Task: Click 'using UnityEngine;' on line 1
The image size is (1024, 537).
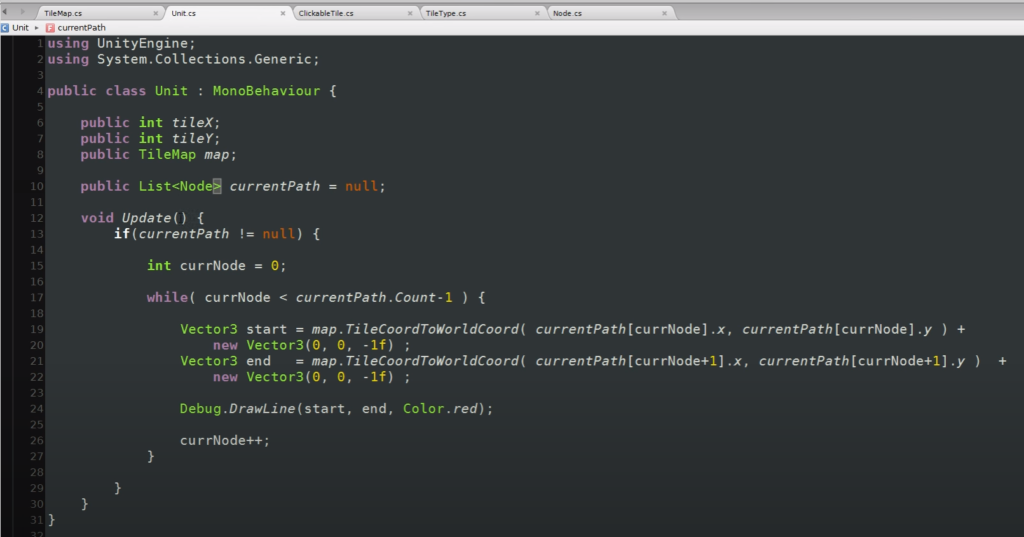Action: pos(121,43)
